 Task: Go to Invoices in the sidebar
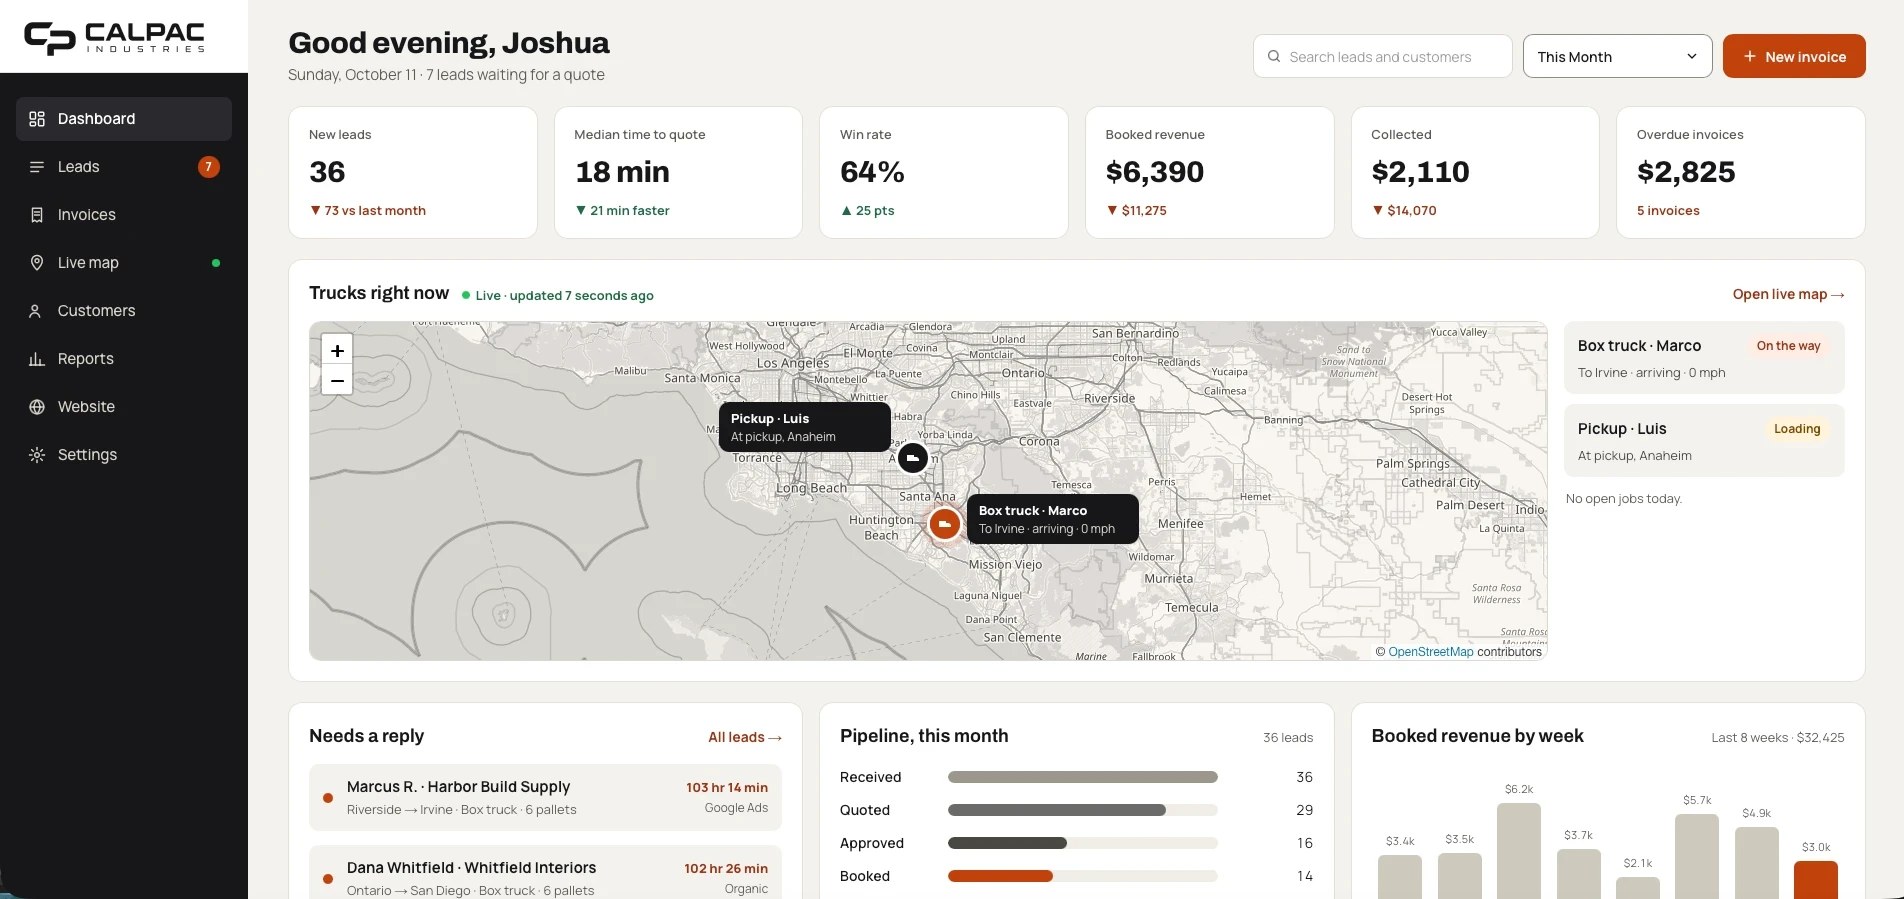(x=124, y=215)
